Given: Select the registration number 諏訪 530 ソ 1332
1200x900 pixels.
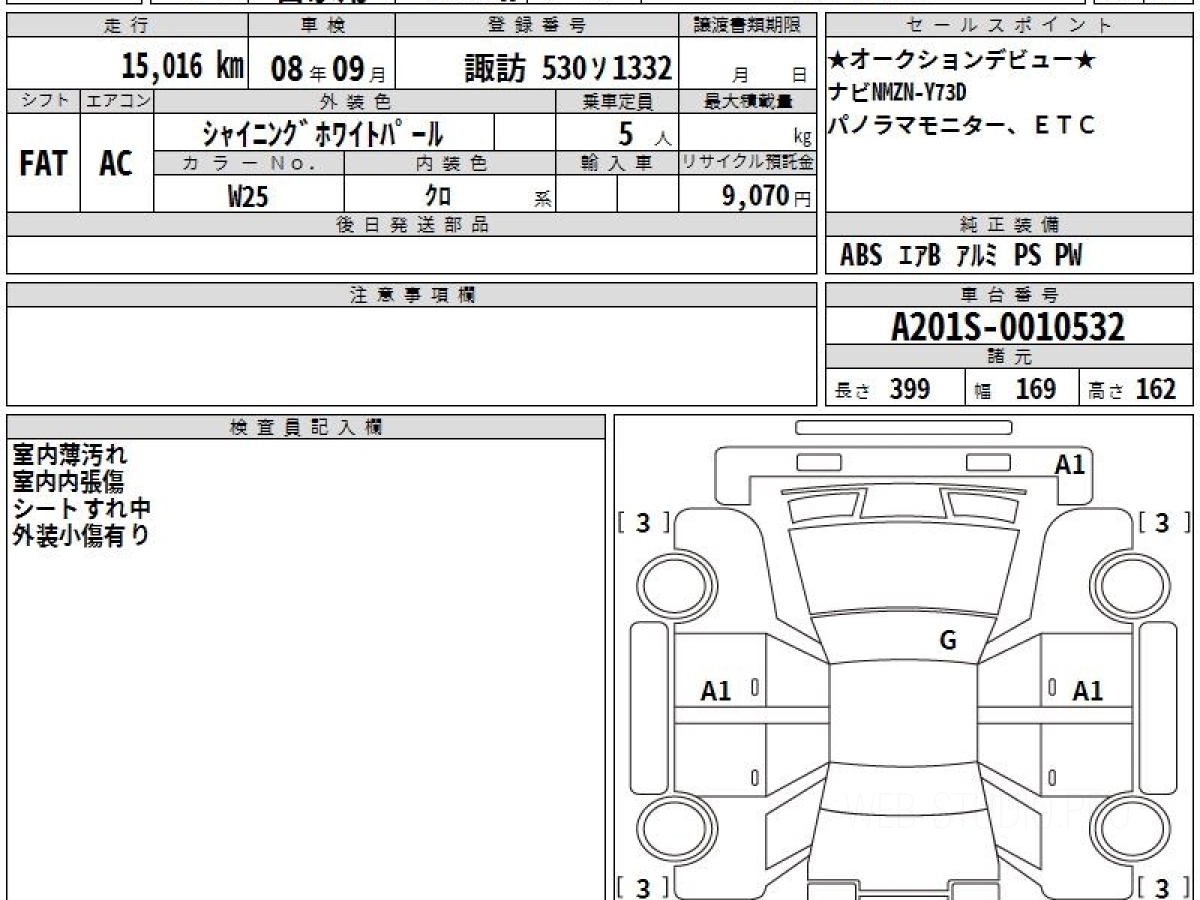Looking at the screenshot, I should click(x=567, y=68).
